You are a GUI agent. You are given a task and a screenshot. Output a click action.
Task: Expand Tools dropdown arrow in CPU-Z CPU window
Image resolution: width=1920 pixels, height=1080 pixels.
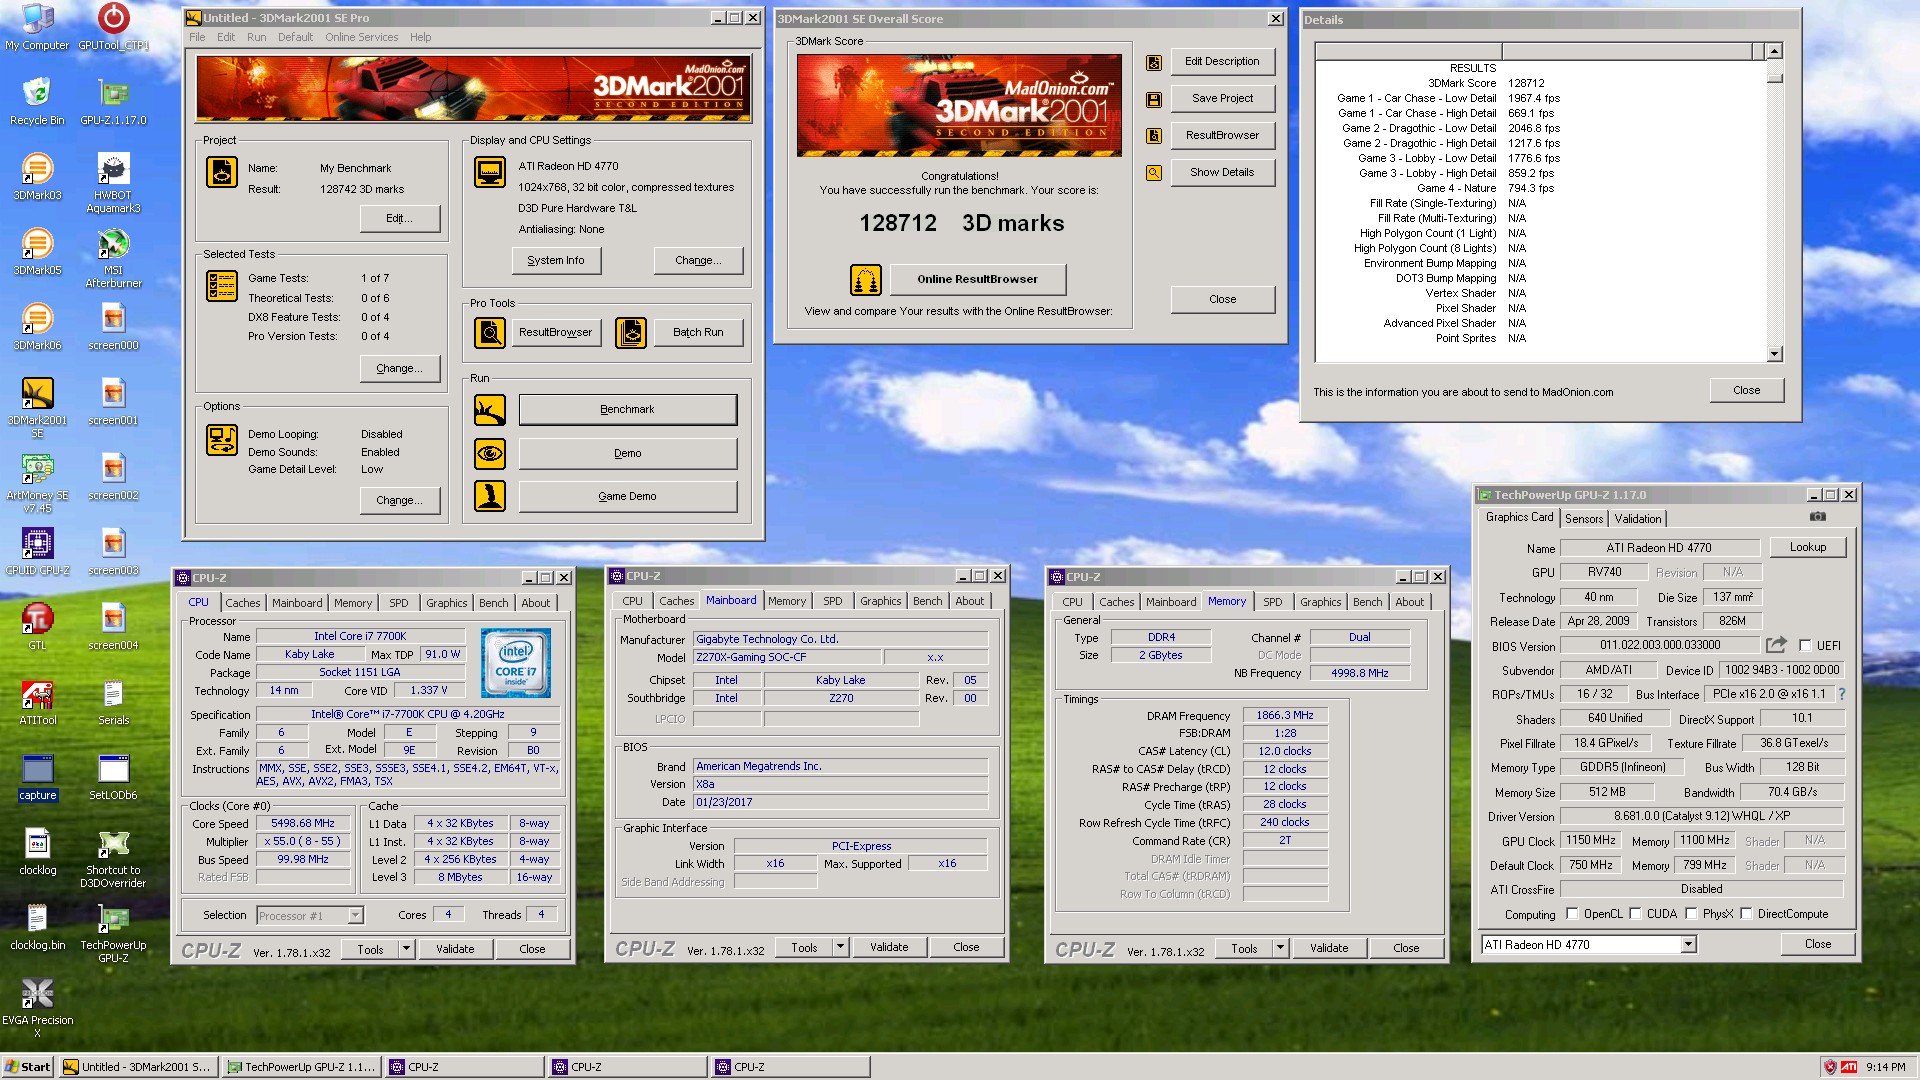[406, 949]
